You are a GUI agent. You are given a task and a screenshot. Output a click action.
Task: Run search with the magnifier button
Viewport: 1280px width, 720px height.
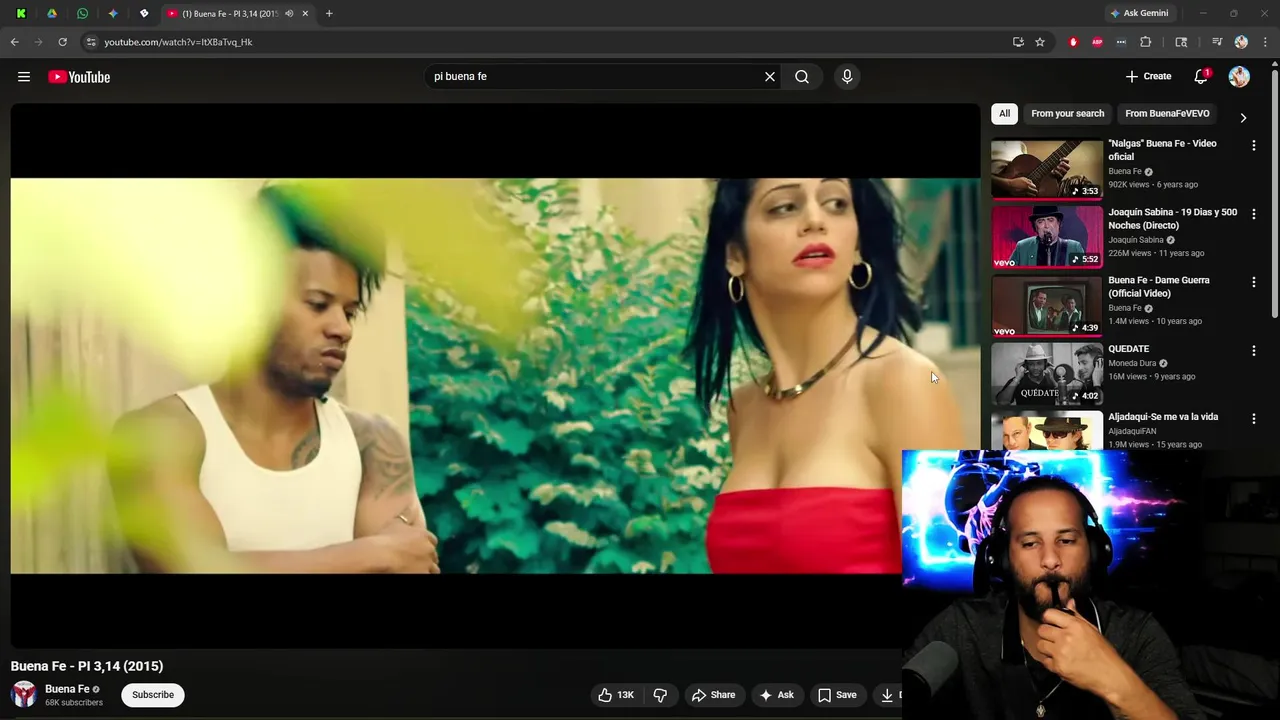tap(802, 77)
